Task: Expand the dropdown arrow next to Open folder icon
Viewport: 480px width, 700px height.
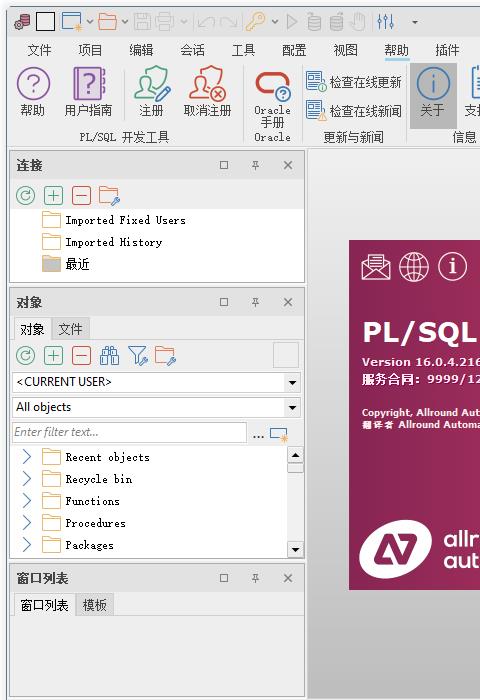Action: [125, 21]
